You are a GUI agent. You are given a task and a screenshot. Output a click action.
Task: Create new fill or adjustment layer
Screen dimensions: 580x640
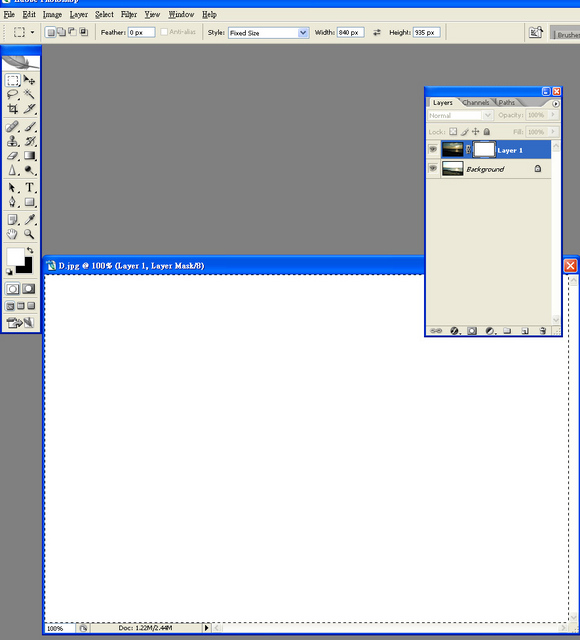(x=490, y=331)
